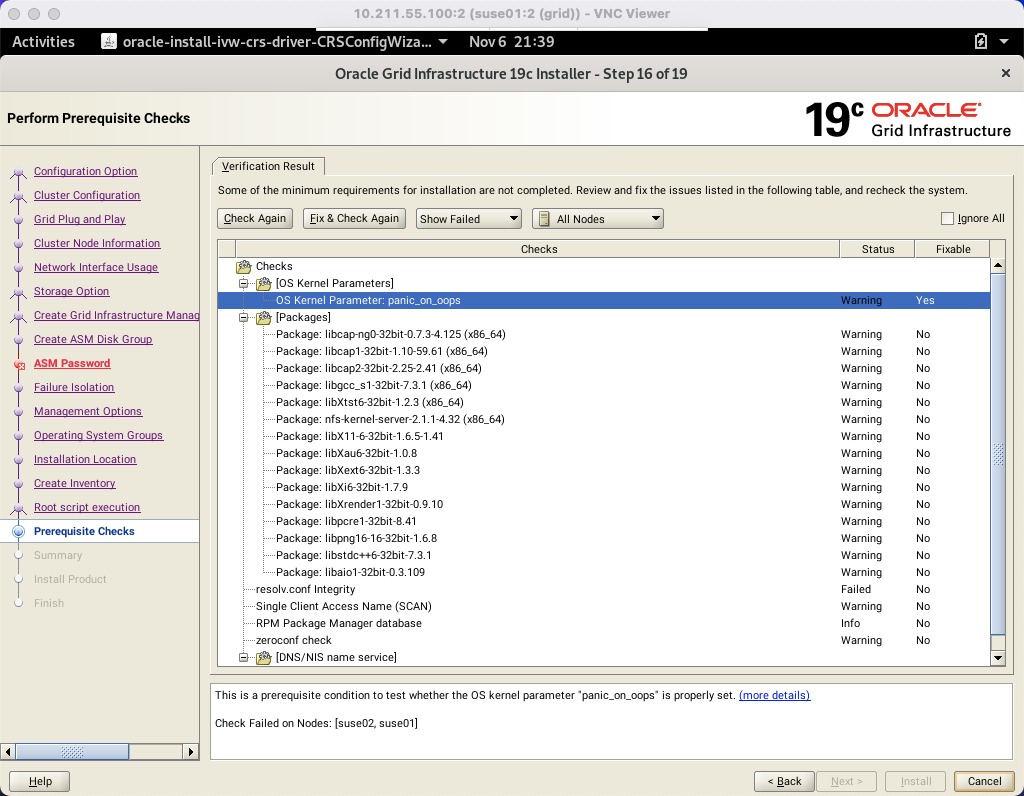This screenshot has width=1024, height=796.
Task: Open the Activities overview
Action: click(43, 42)
